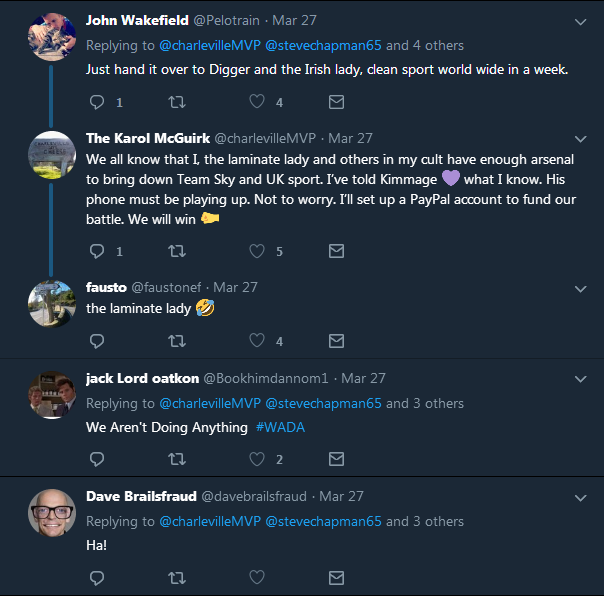Like The Karol McGuirk's PayPal tweet

pyautogui.click(x=257, y=251)
